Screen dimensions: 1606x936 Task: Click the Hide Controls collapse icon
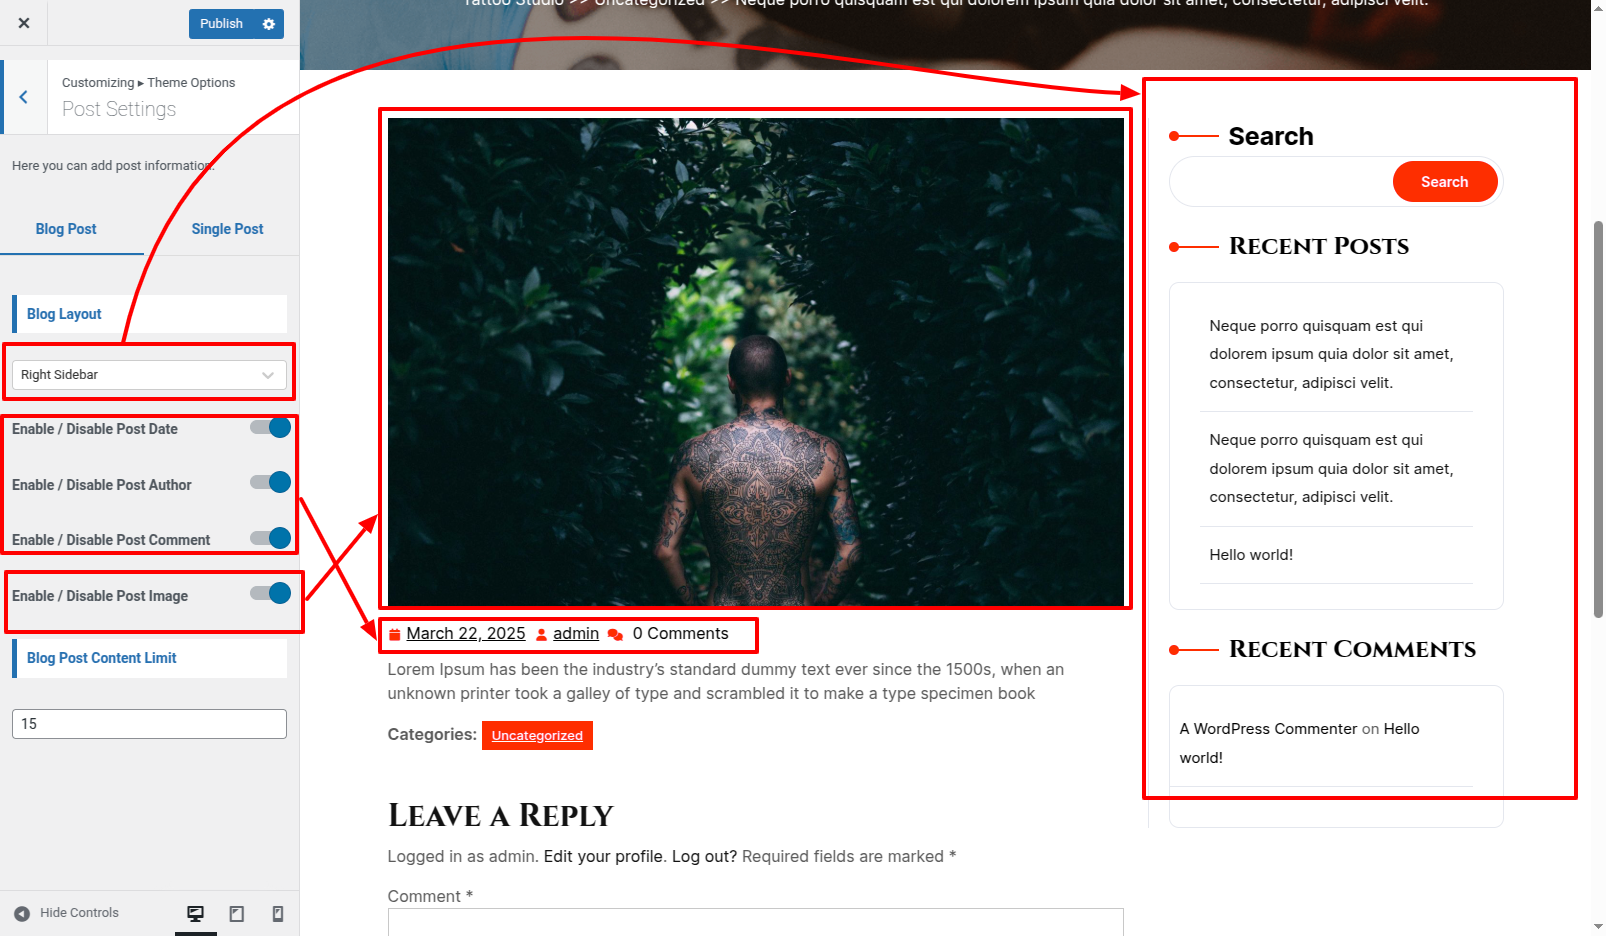[x=22, y=913]
